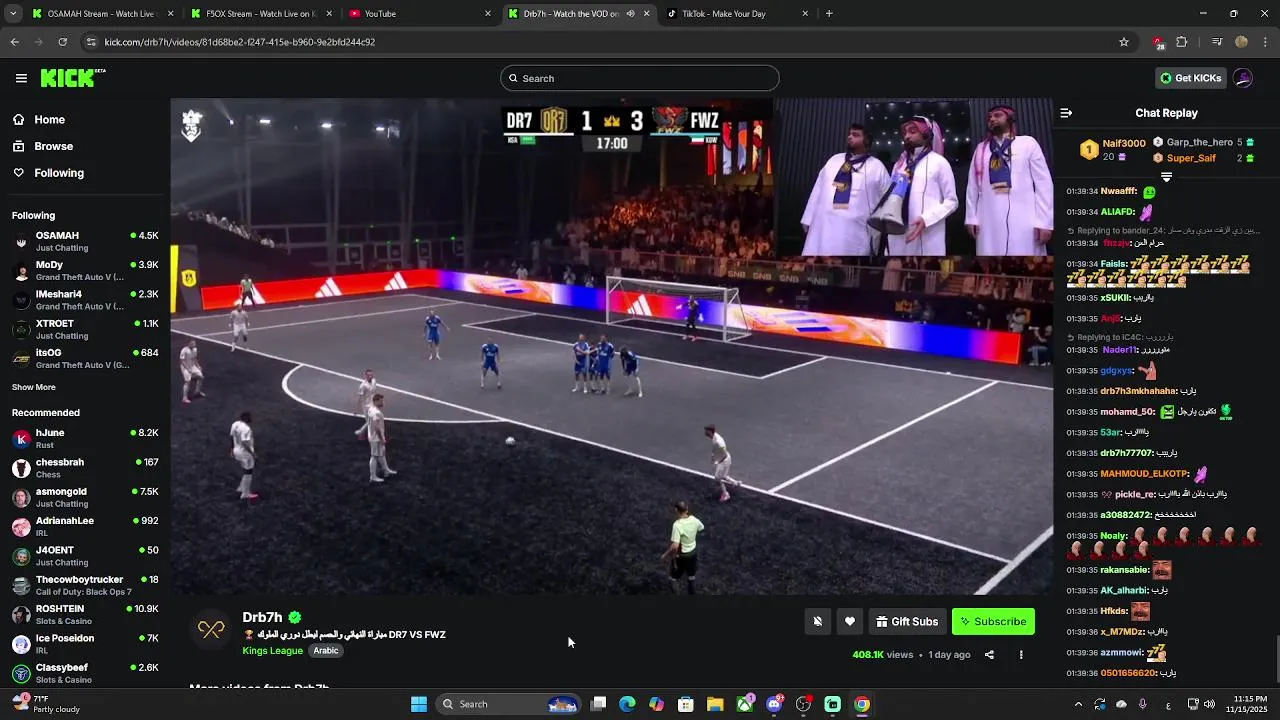Subscribe to Drb7h

click(x=993, y=622)
